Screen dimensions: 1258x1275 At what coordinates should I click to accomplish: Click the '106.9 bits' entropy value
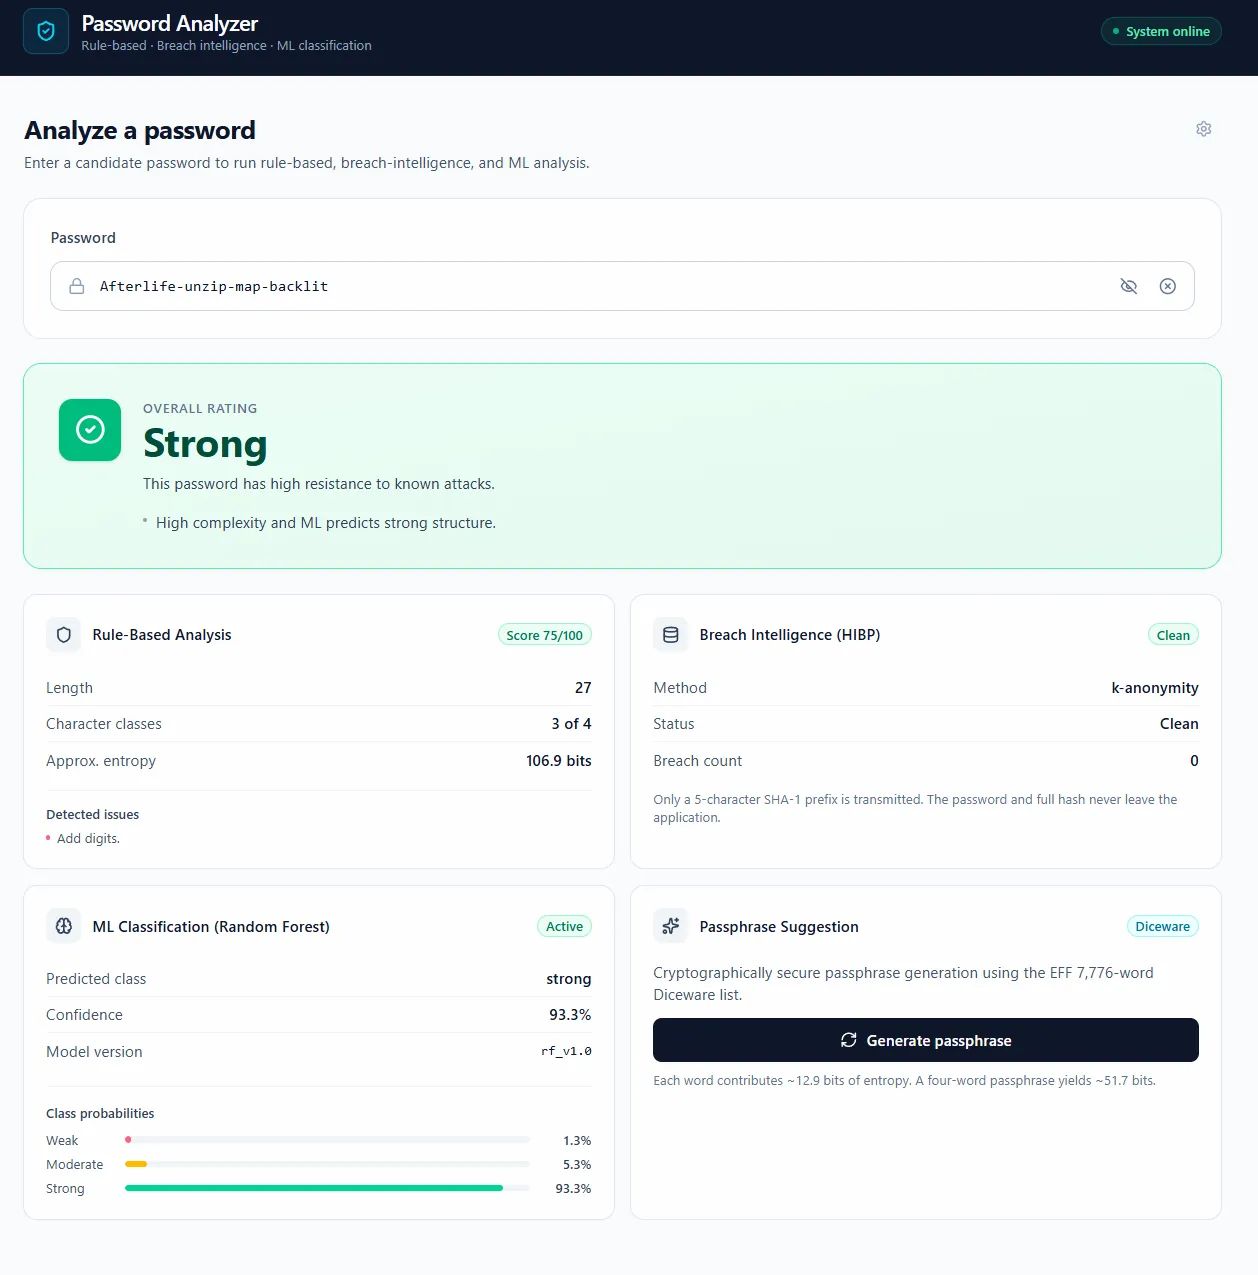click(x=559, y=761)
